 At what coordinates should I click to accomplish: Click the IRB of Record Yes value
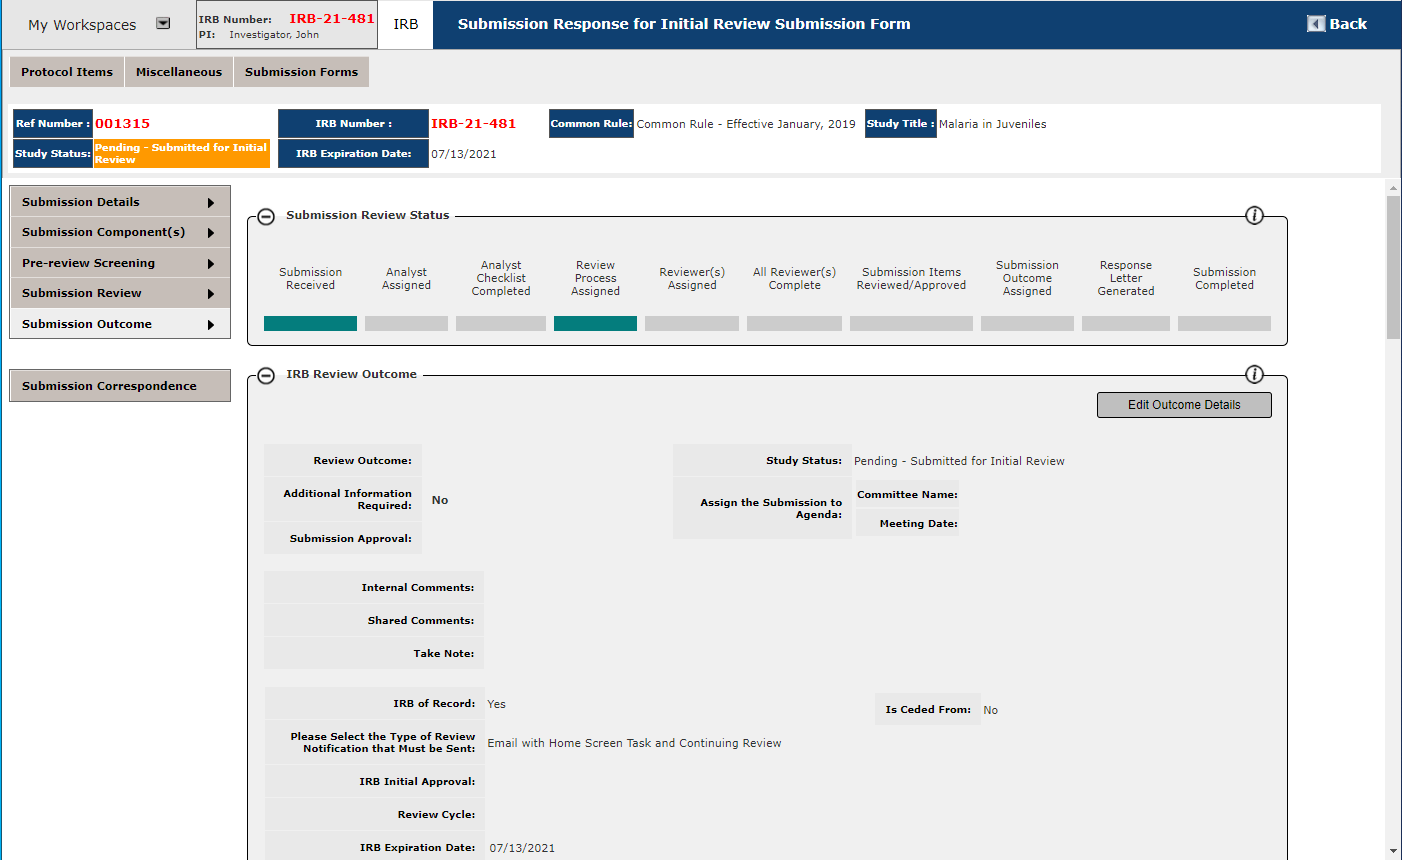click(x=496, y=704)
